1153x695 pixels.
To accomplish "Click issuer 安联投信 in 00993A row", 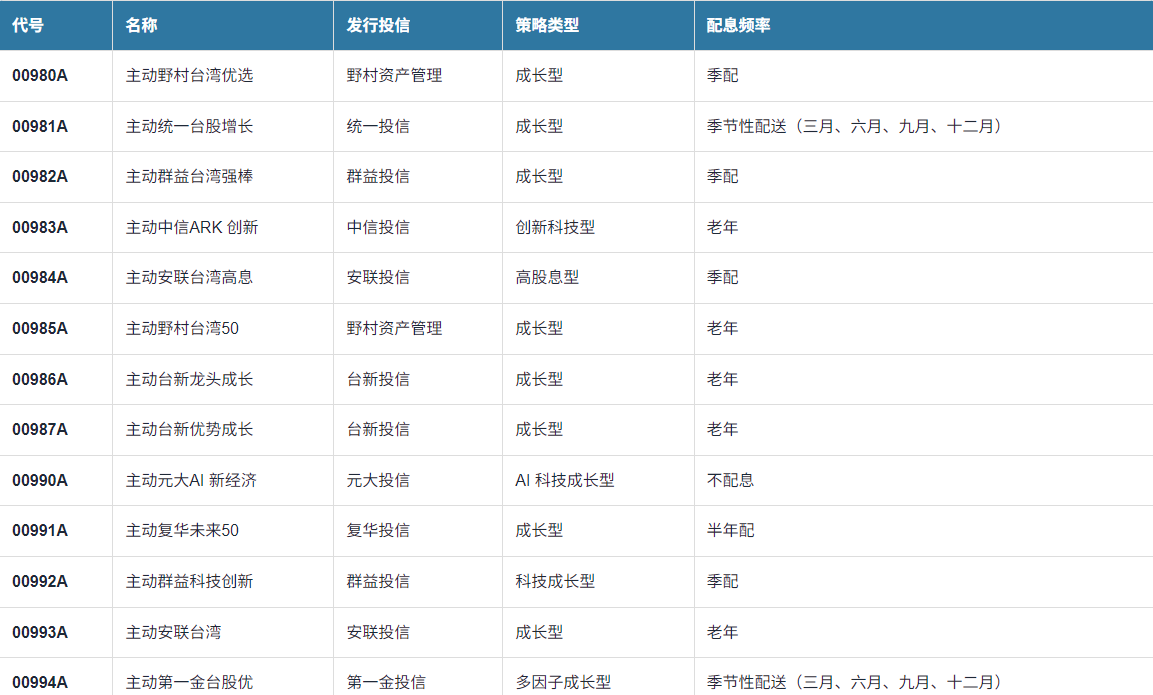I will coord(378,632).
